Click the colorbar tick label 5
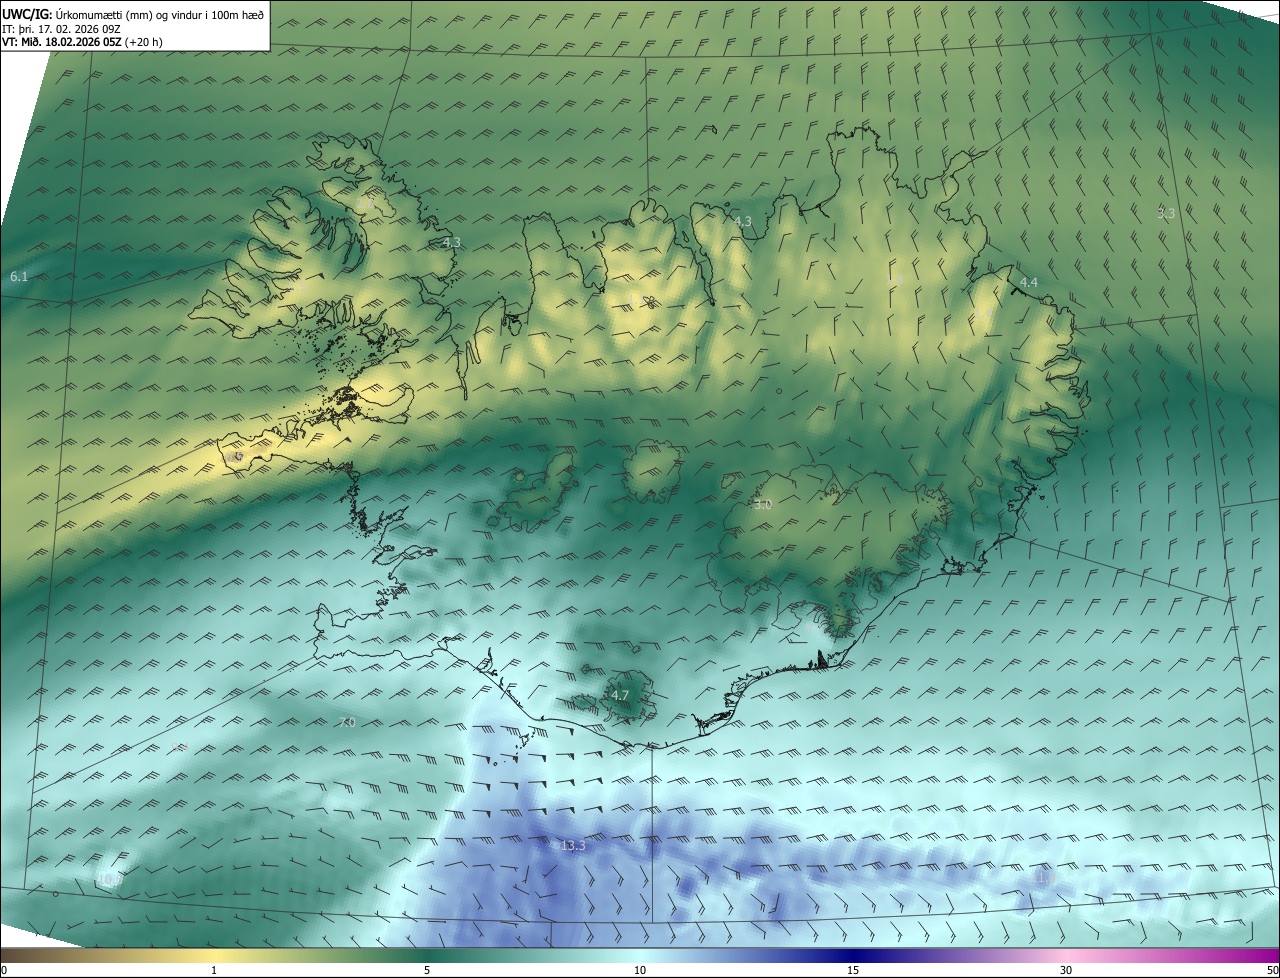The height and width of the screenshot is (978, 1280). point(427,970)
